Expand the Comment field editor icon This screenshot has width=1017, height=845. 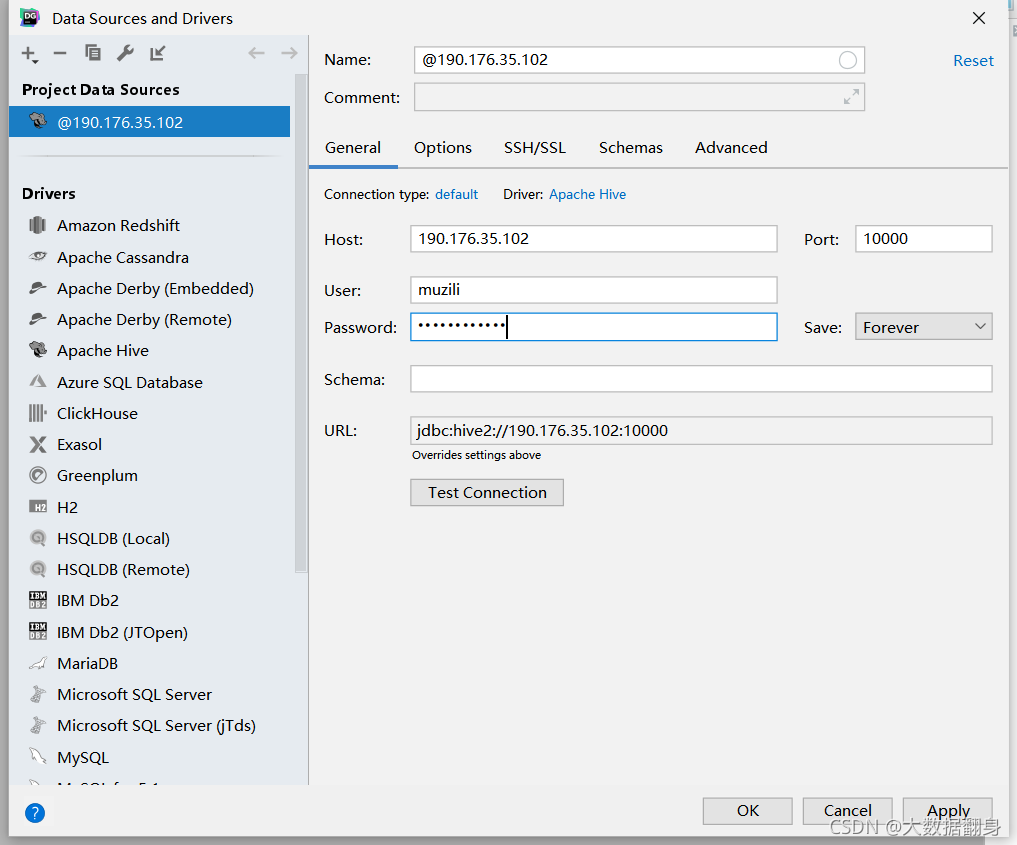851,97
